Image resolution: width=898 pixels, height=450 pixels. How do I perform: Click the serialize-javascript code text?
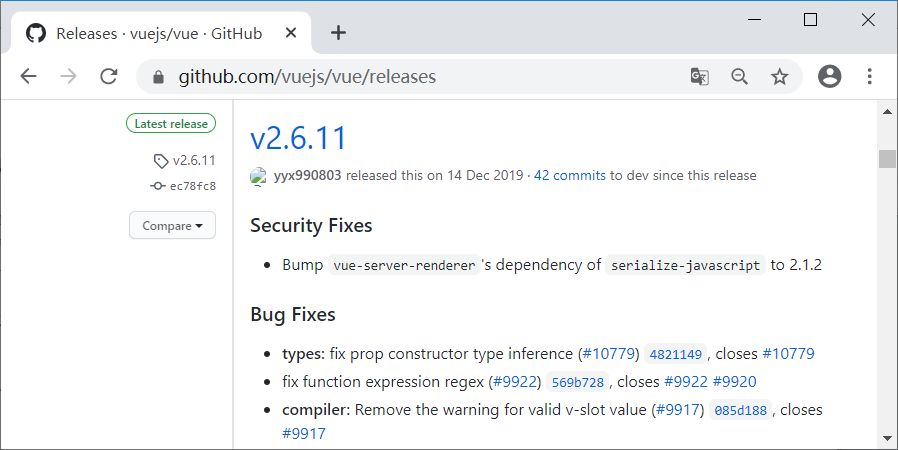click(686, 265)
